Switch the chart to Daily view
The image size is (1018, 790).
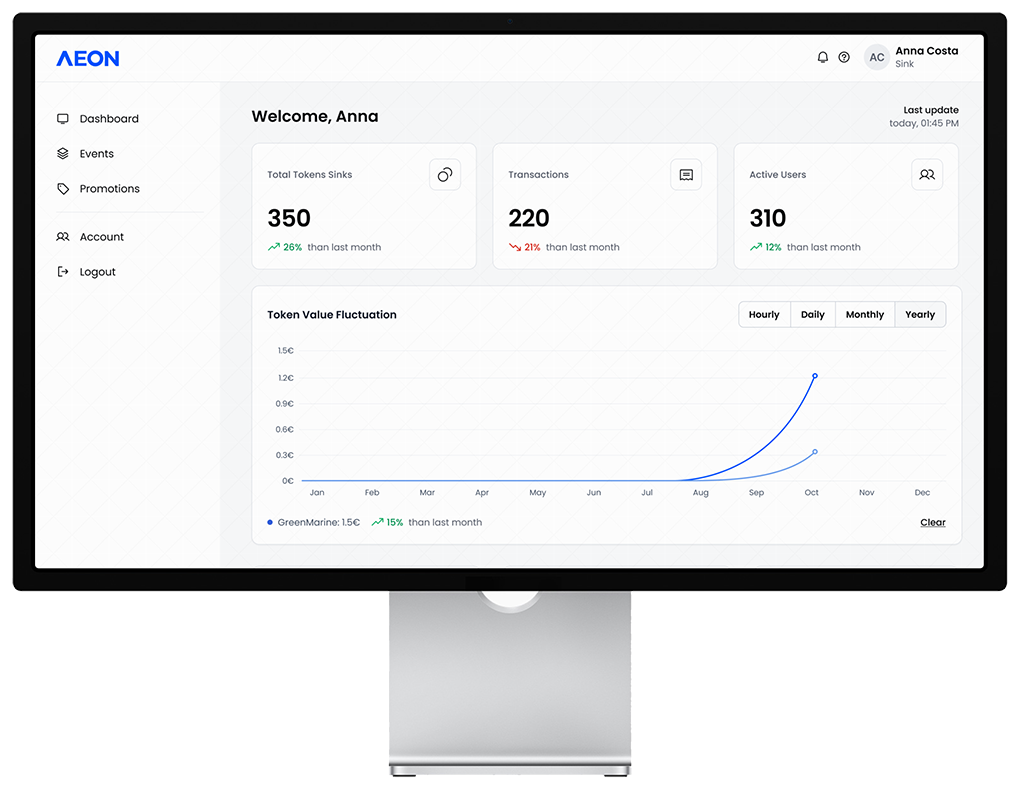tap(812, 314)
